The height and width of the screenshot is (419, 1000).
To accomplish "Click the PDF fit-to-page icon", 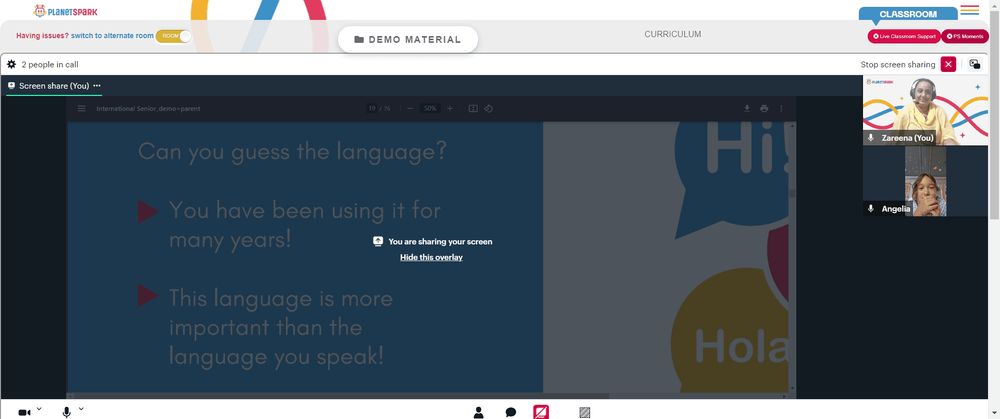I will click(x=473, y=108).
